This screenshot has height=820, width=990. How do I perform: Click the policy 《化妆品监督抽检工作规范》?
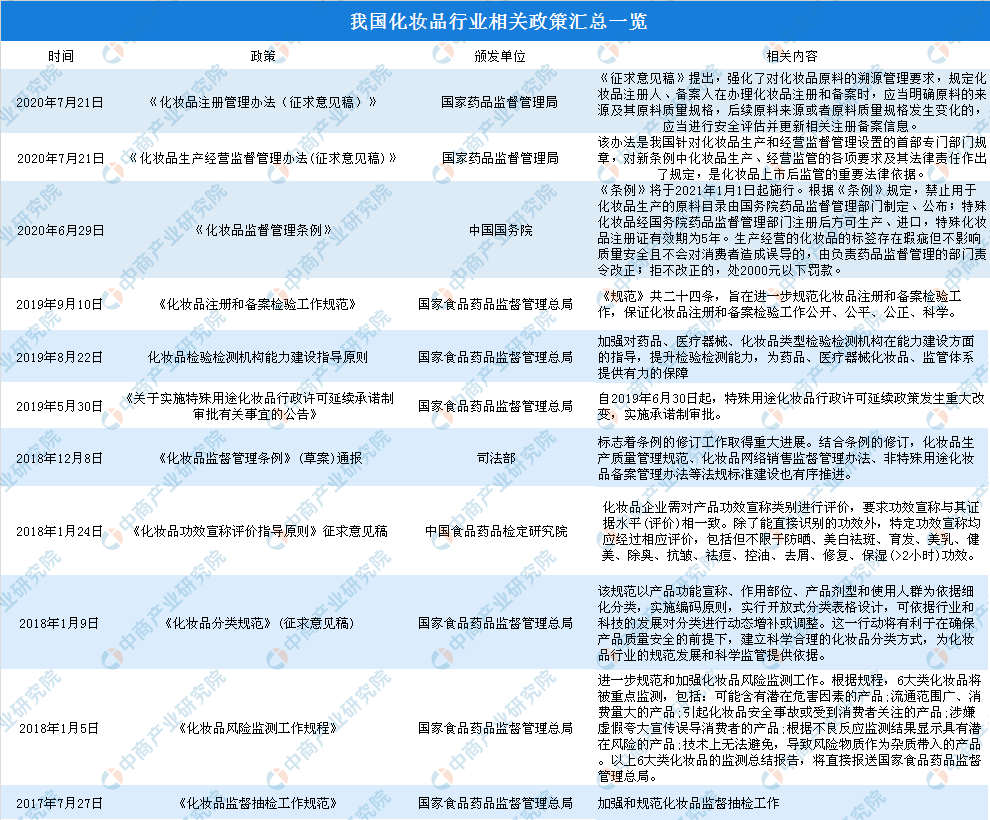[258, 804]
